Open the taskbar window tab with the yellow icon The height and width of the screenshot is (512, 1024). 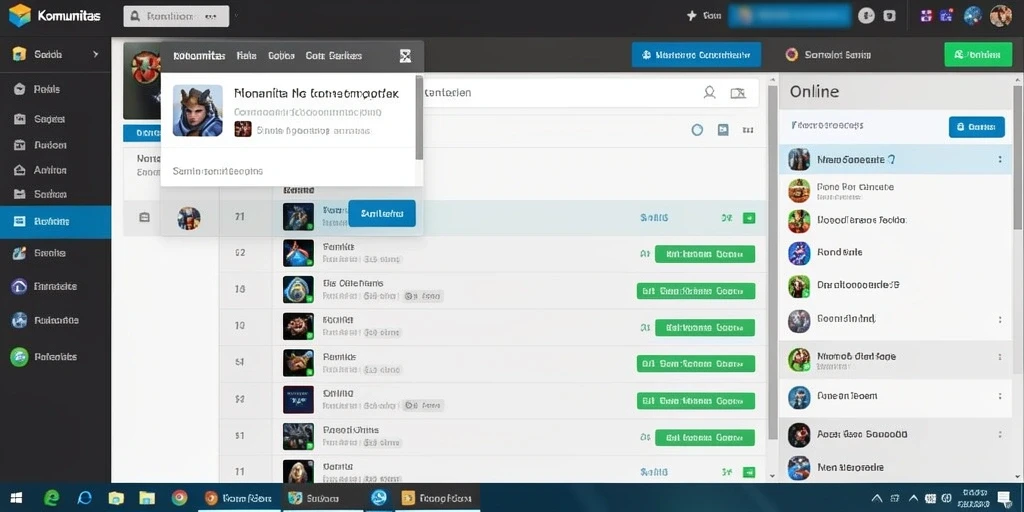coord(439,498)
